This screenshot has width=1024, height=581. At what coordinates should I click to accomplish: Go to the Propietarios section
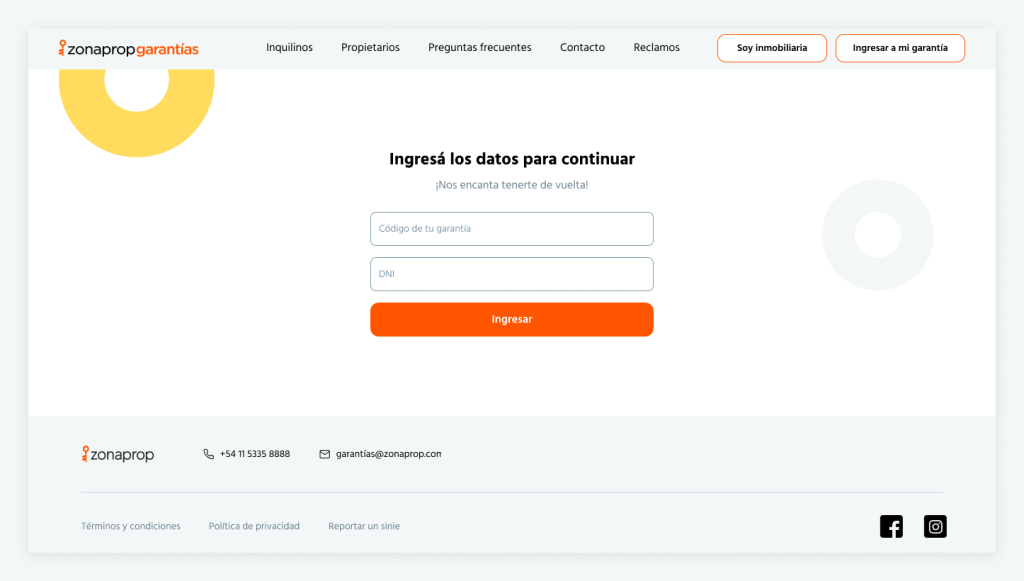click(x=370, y=48)
